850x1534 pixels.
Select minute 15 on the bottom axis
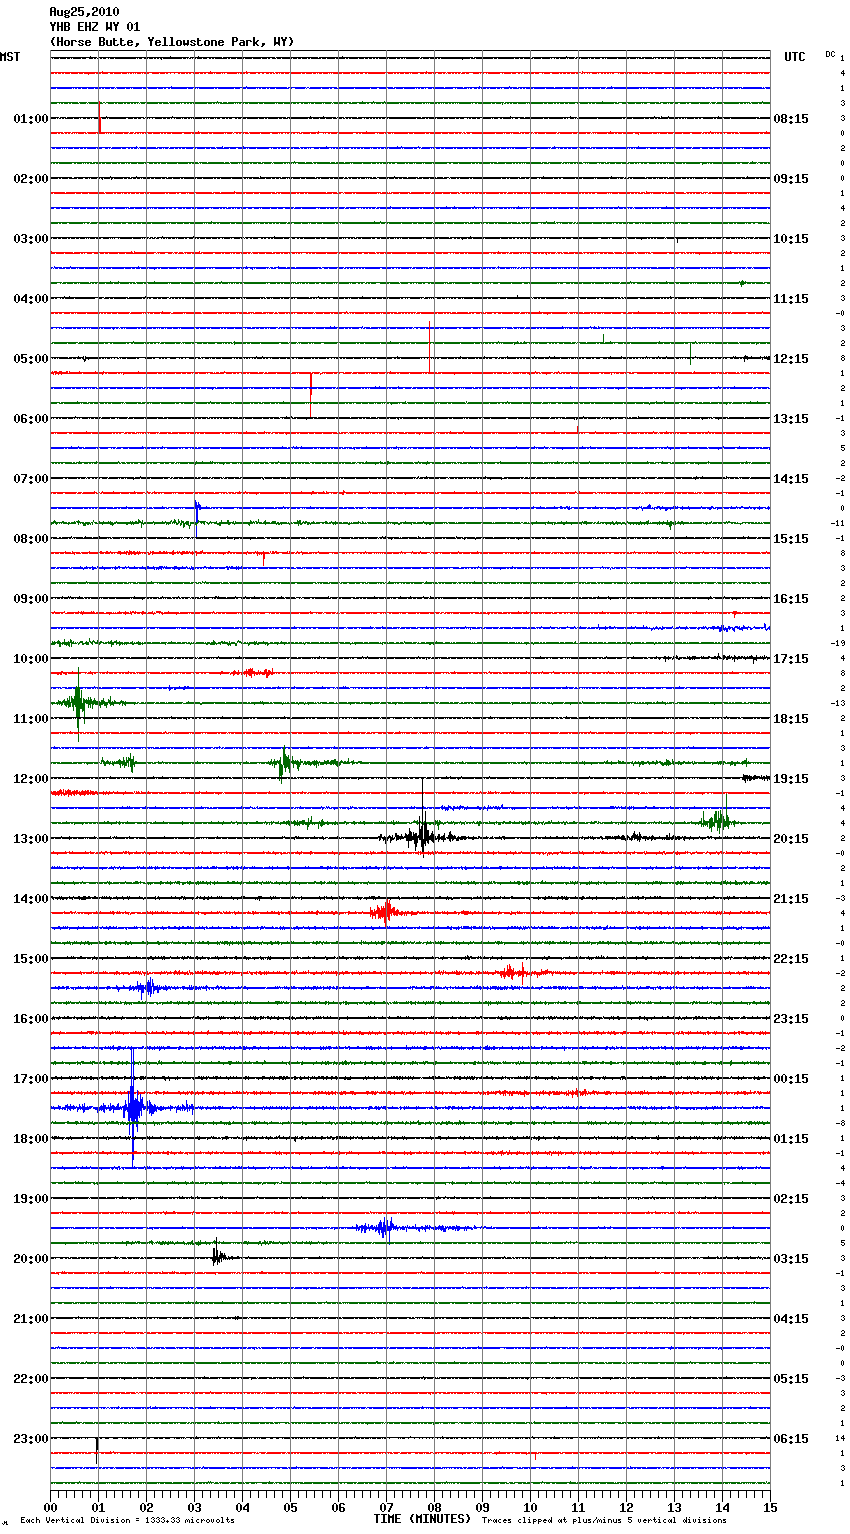click(770, 1507)
